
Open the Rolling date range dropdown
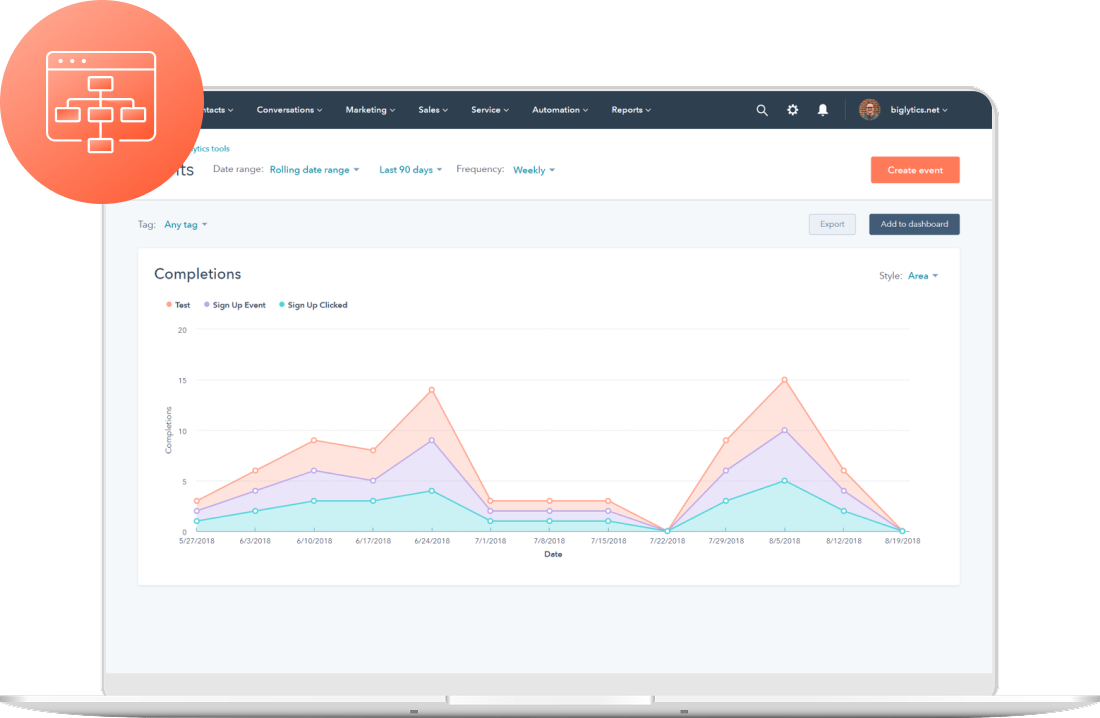pos(314,169)
